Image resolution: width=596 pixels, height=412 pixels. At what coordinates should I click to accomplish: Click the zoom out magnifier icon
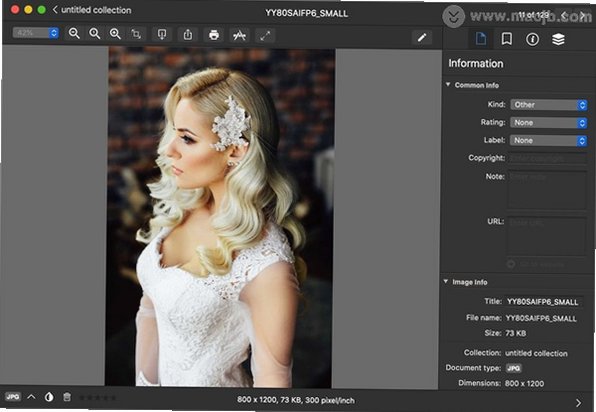(74, 34)
